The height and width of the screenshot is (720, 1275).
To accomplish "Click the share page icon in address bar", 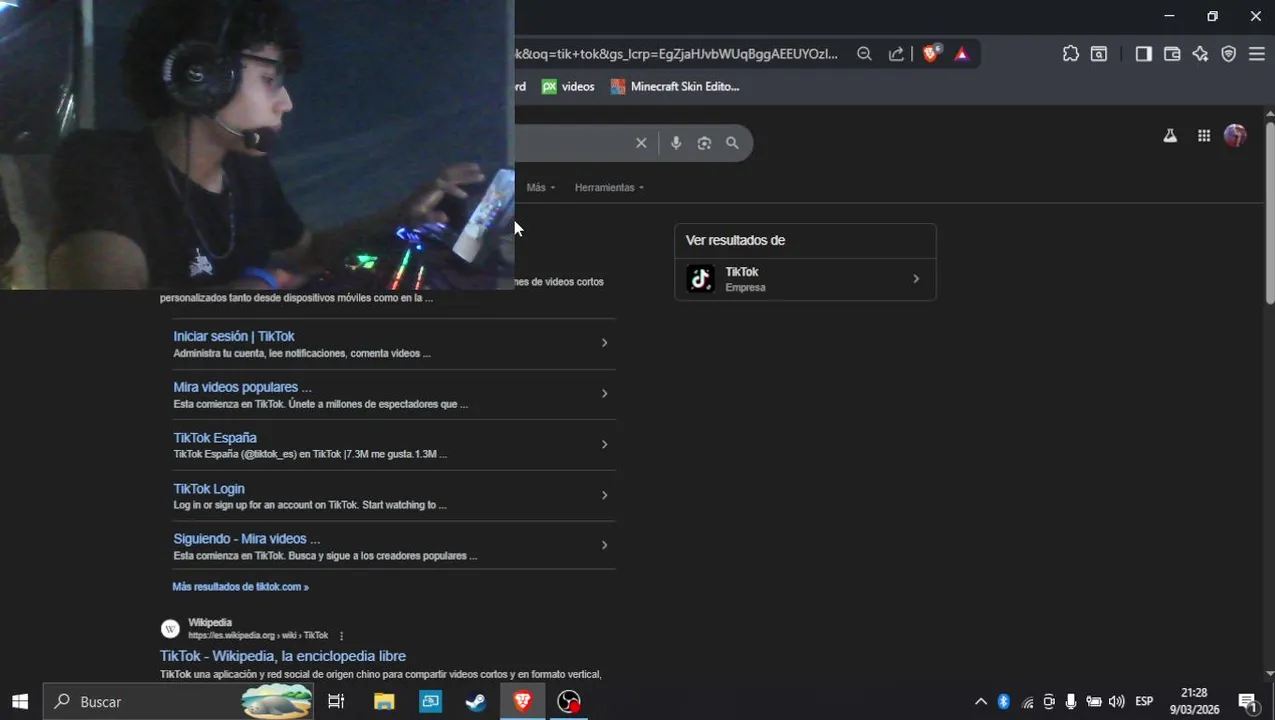I will (x=896, y=54).
